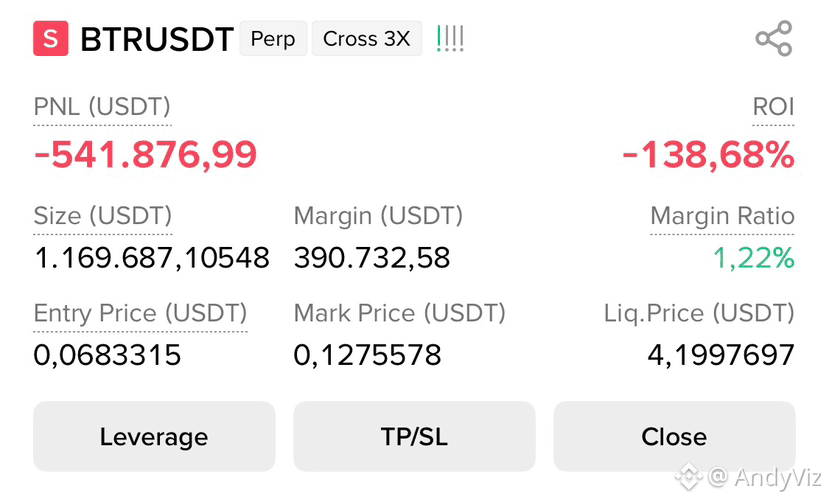The height and width of the screenshot is (502, 829).
Task: Select the Perp contract tag
Action: (273, 39)
